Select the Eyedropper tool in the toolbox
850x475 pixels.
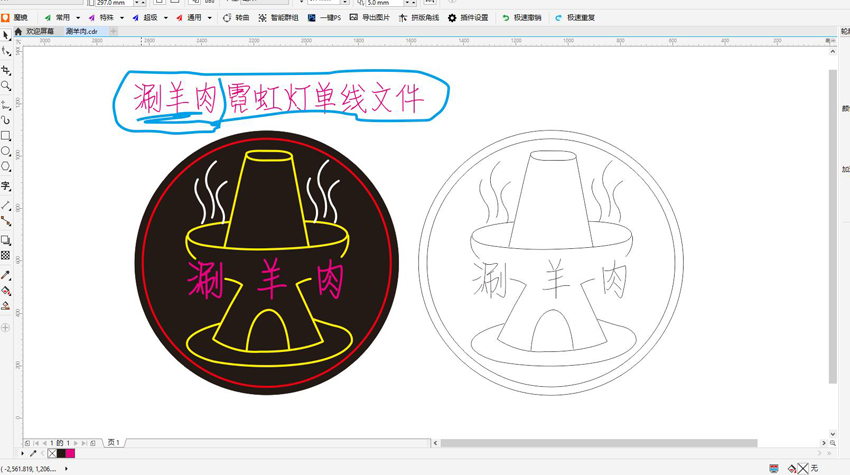pyautogui.click(x=5, y=275)
